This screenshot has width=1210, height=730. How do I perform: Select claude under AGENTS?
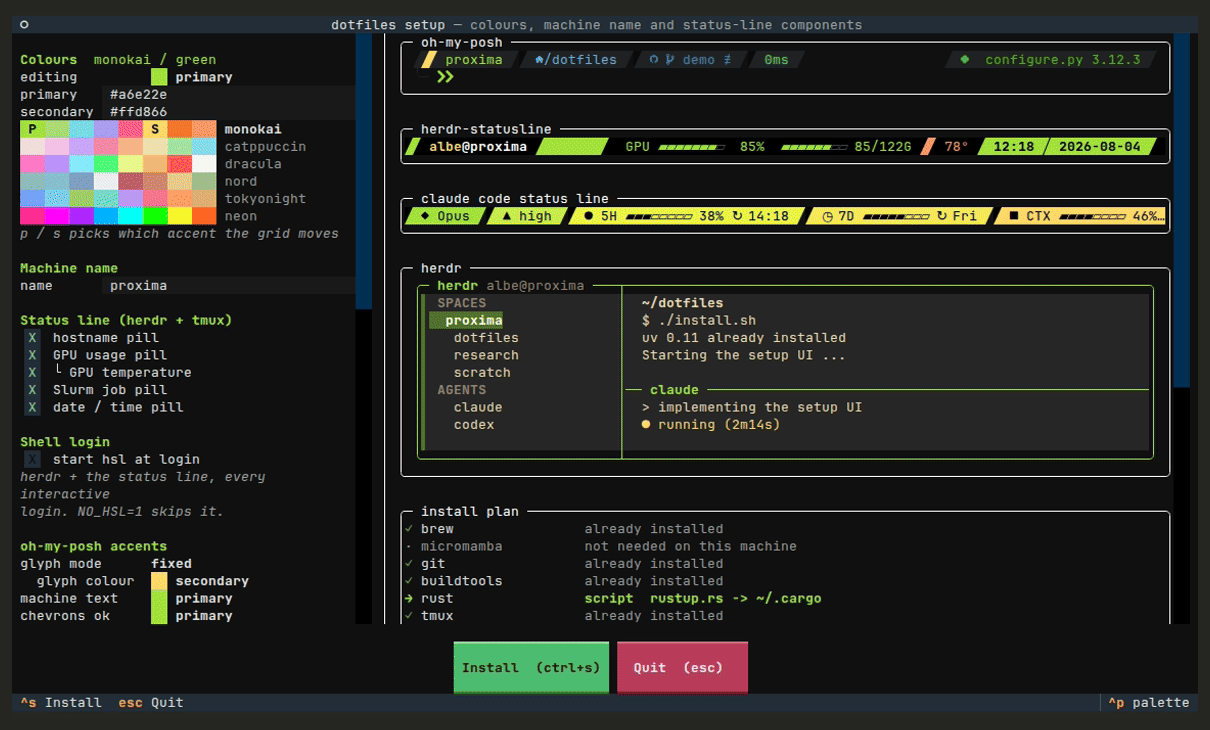tap(478, 407)
